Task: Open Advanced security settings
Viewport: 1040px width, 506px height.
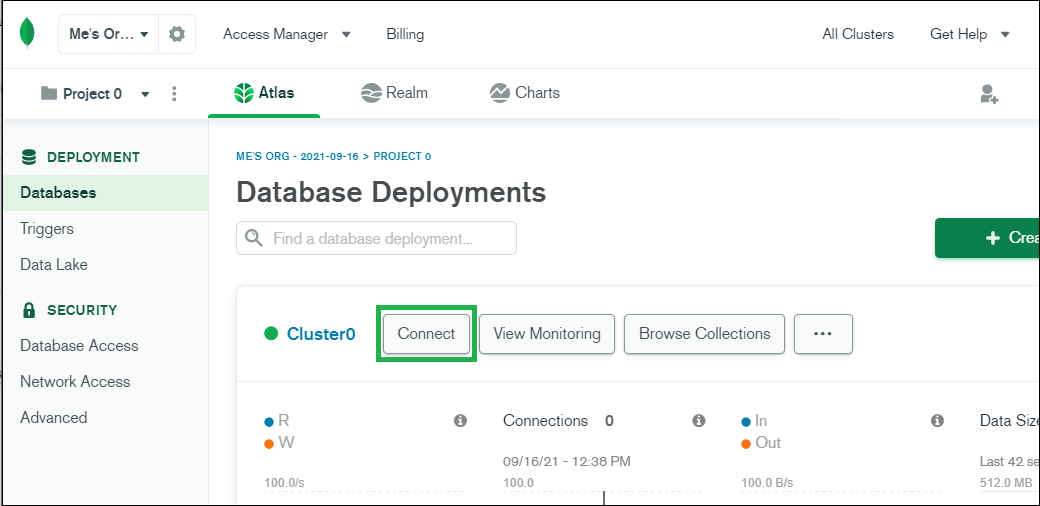Action: click(54, 417)
